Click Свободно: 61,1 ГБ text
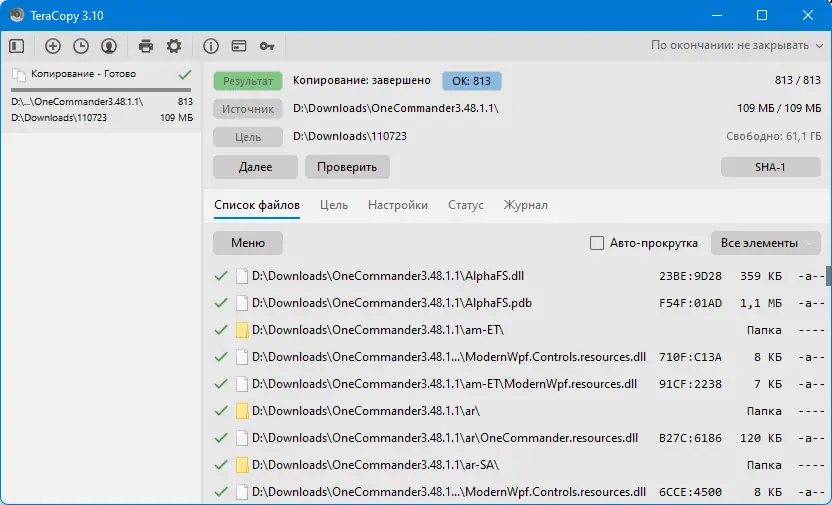The image size is (832, 505). point(773,136)
